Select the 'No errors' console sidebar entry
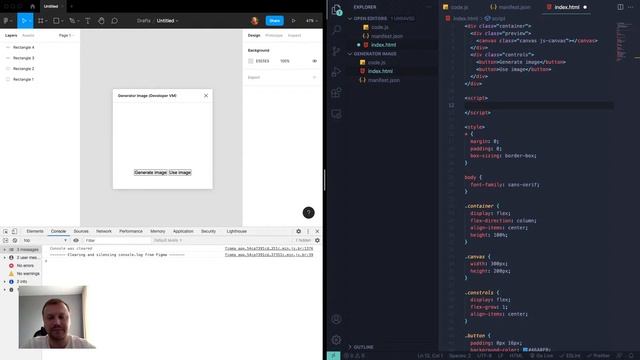 (25, 266)
